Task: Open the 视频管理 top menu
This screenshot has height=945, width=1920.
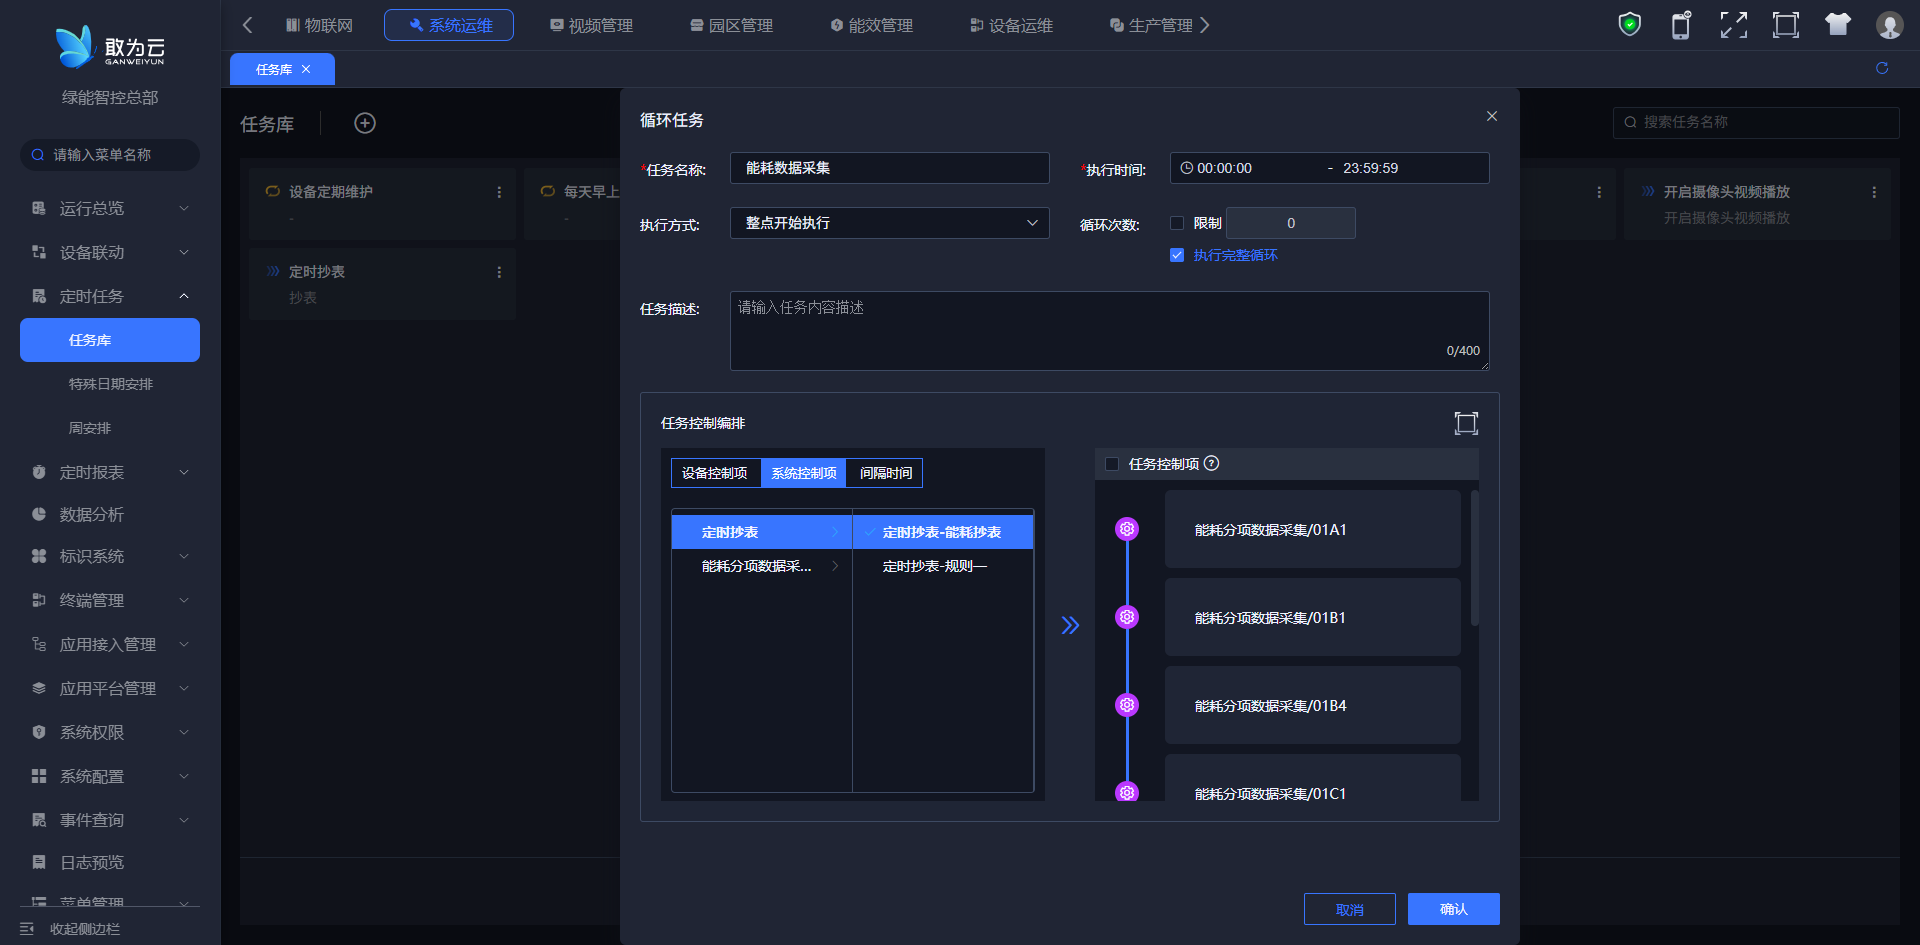Action: pos(591,25)
